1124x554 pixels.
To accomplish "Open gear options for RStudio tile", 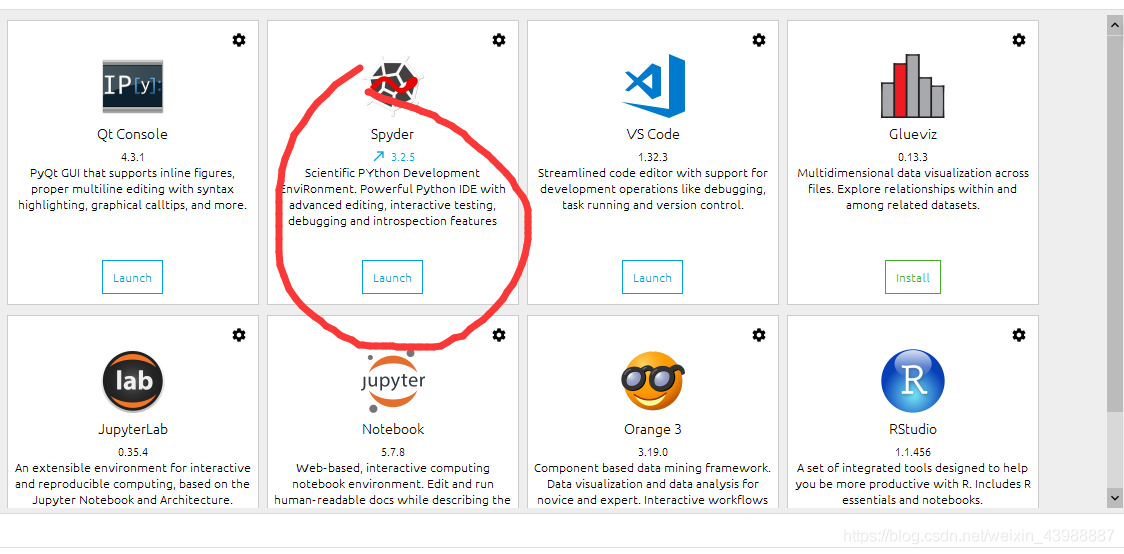I will point(1019,335).
